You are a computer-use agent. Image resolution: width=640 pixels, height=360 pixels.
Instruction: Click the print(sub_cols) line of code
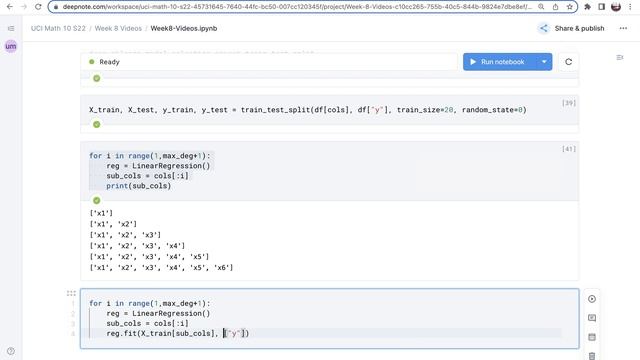[x=138, y=186]
